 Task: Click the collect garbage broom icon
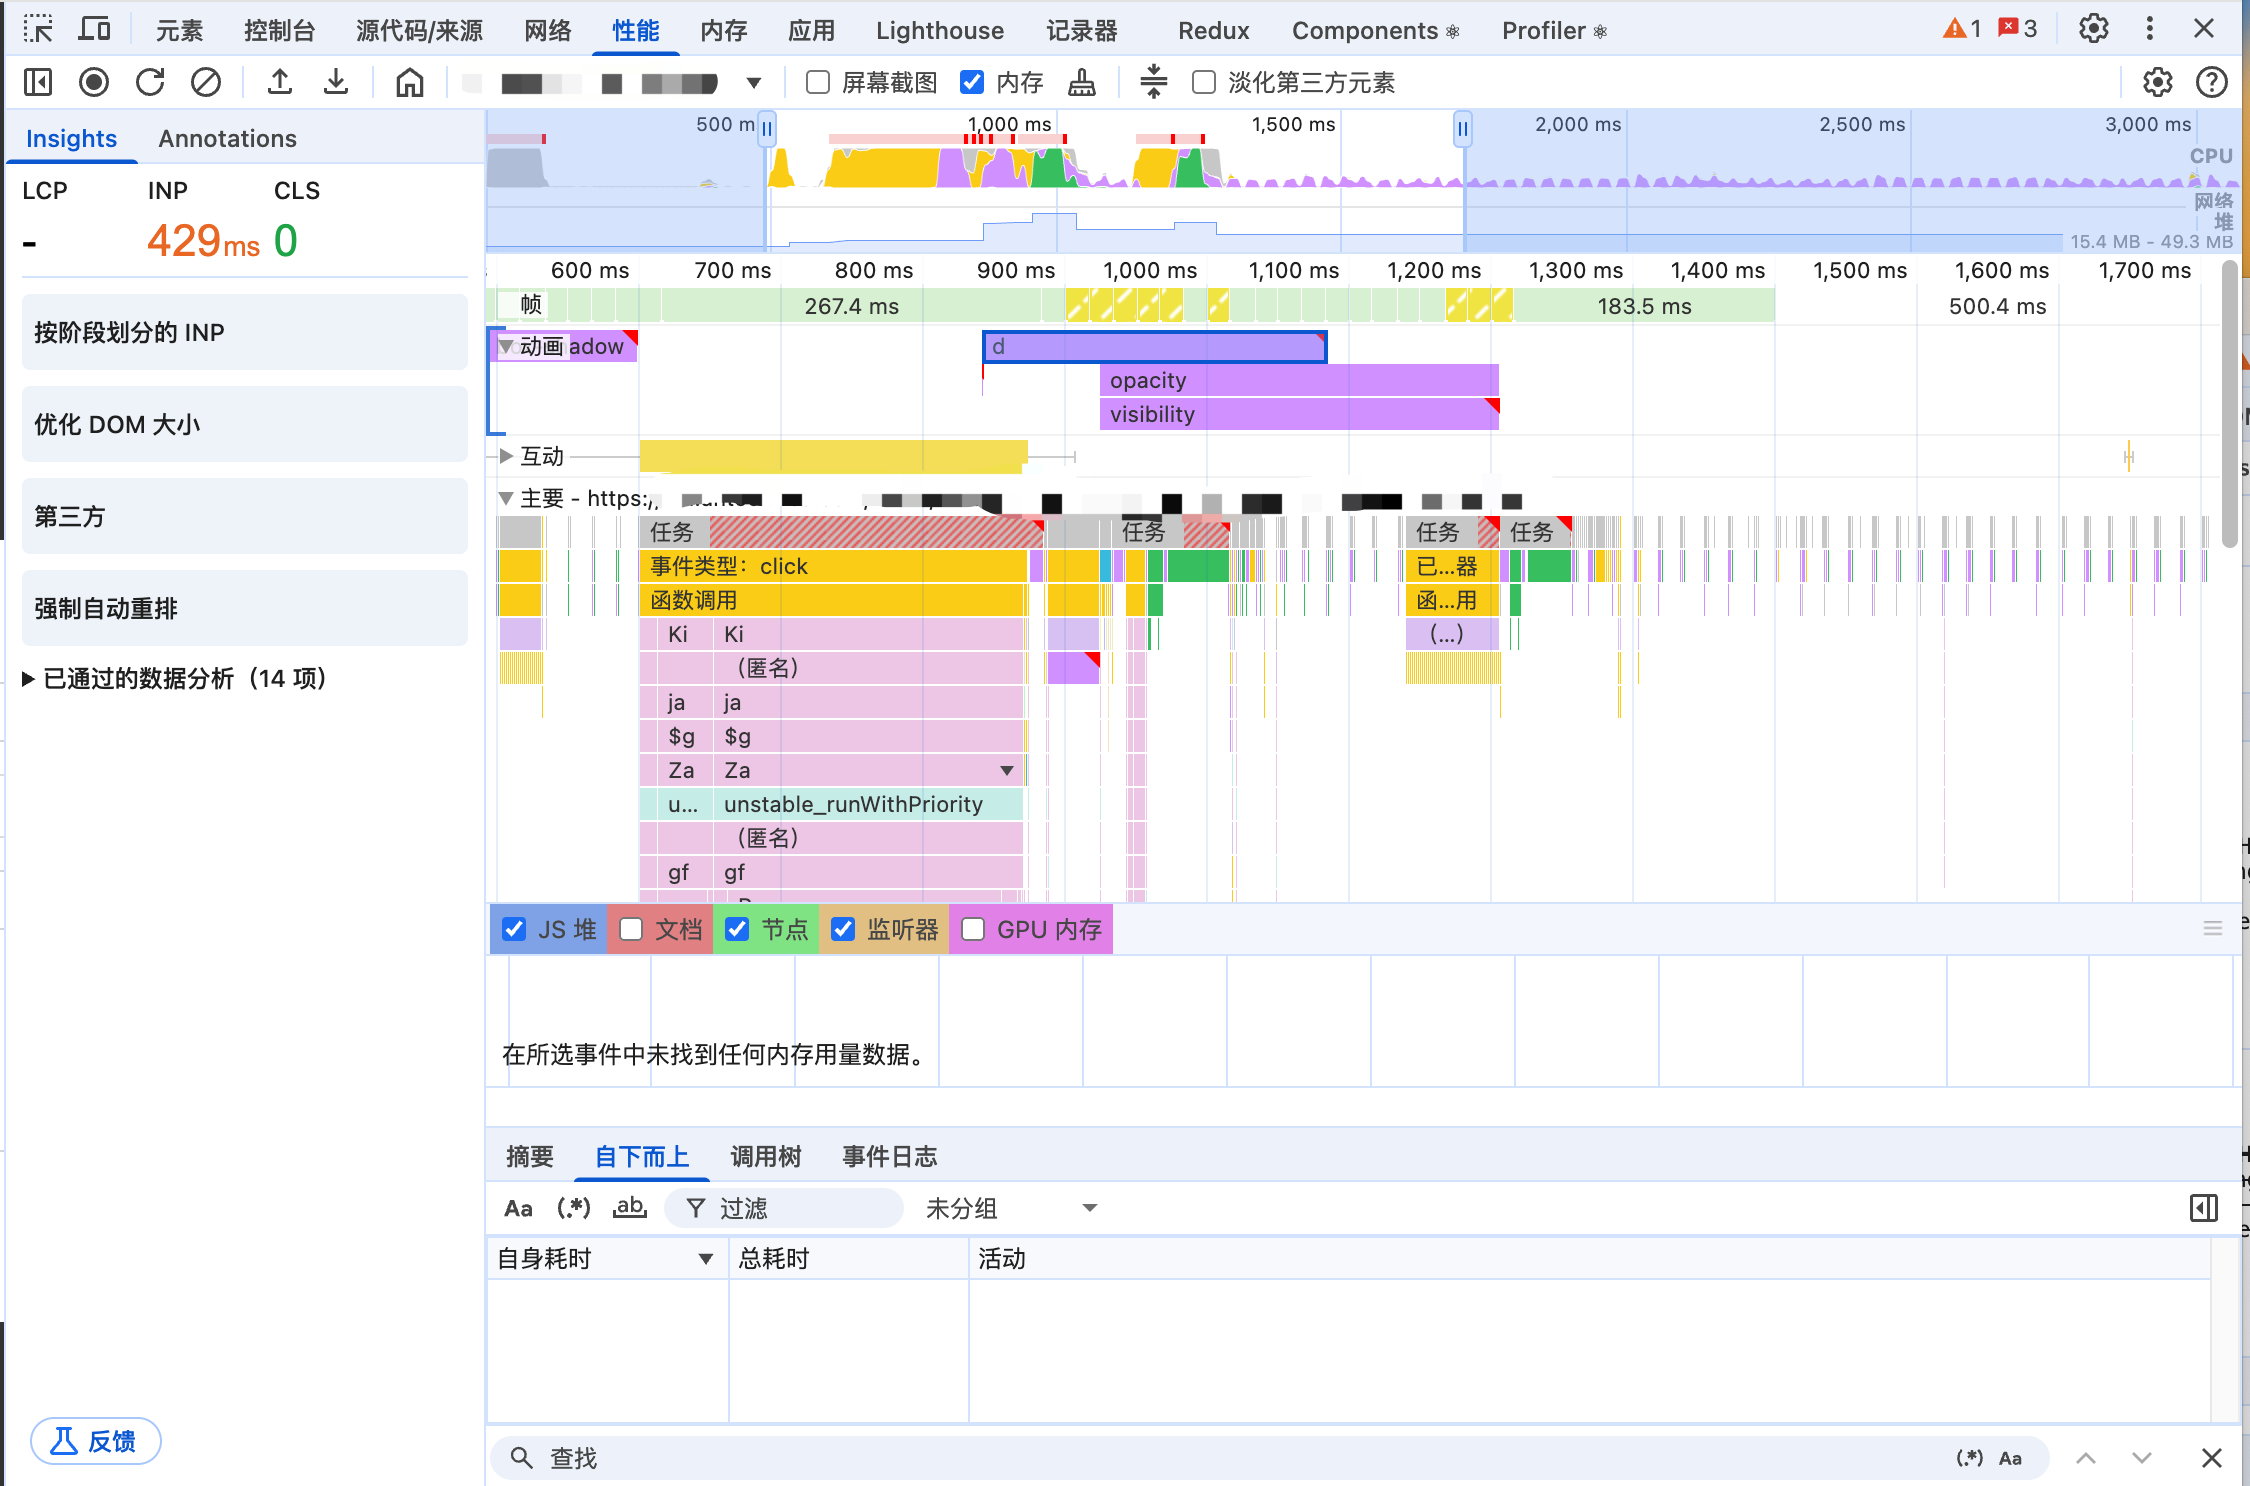coord(1082,82)
